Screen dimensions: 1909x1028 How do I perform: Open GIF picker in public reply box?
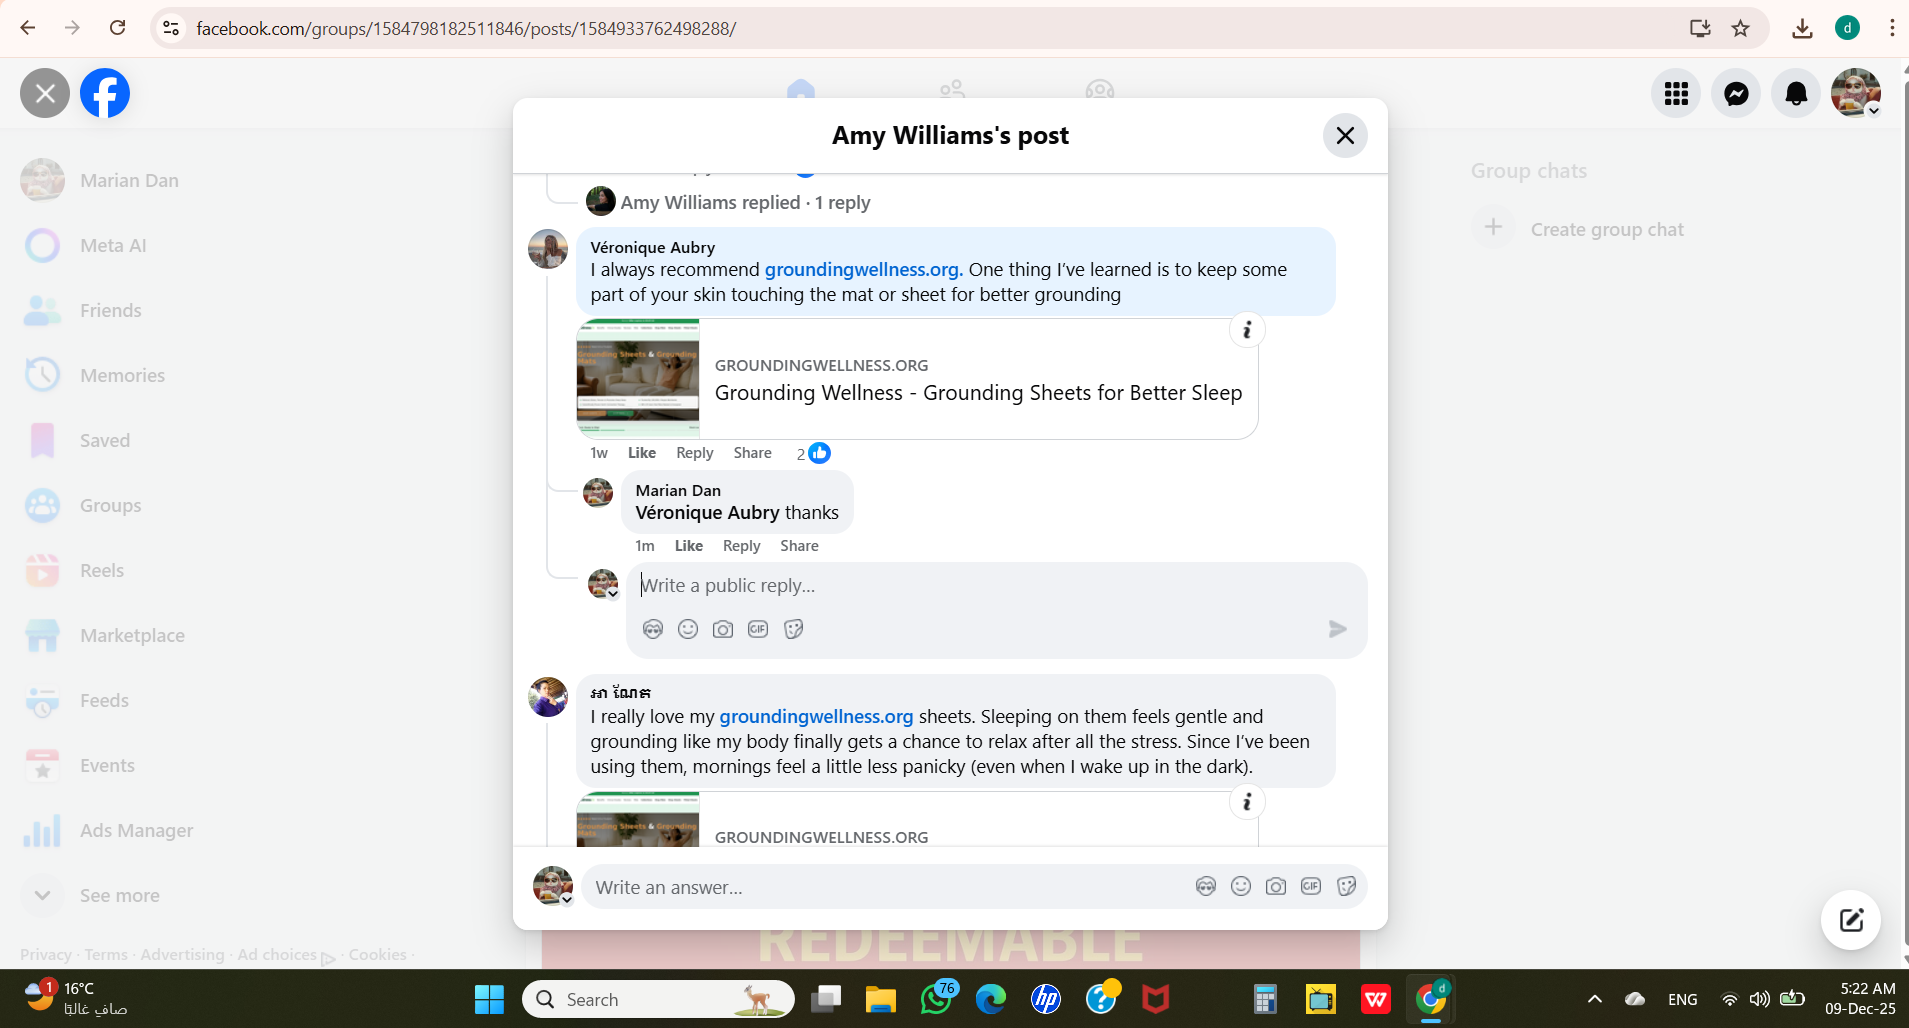[758, 629]
